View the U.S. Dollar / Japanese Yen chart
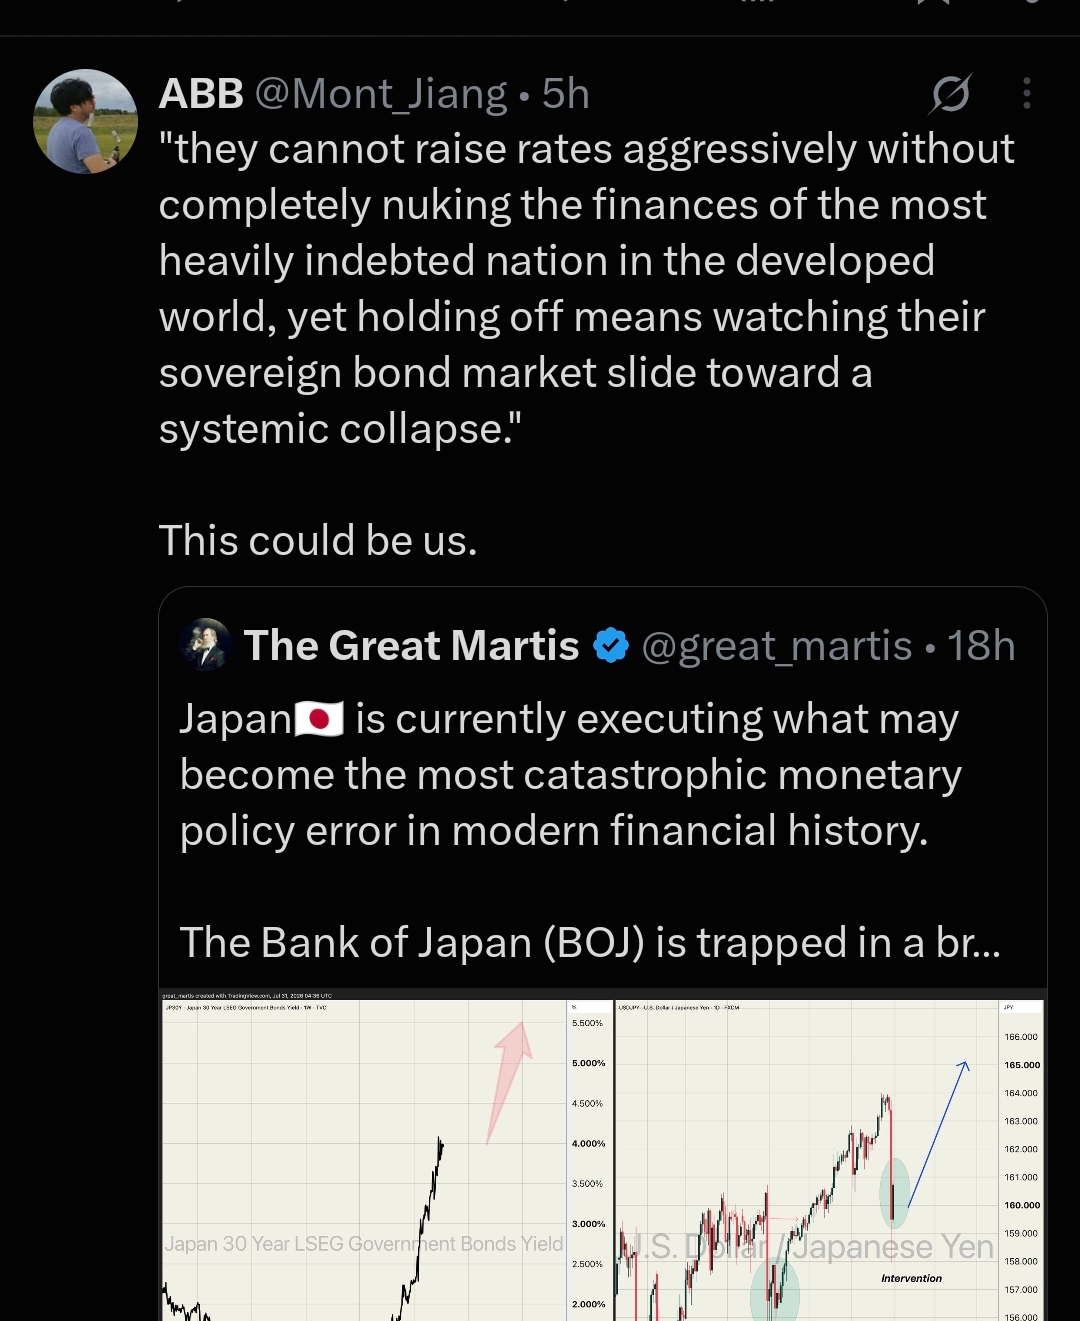The width and height of the screenshot is (1080, 1321). pos(830,1156)
